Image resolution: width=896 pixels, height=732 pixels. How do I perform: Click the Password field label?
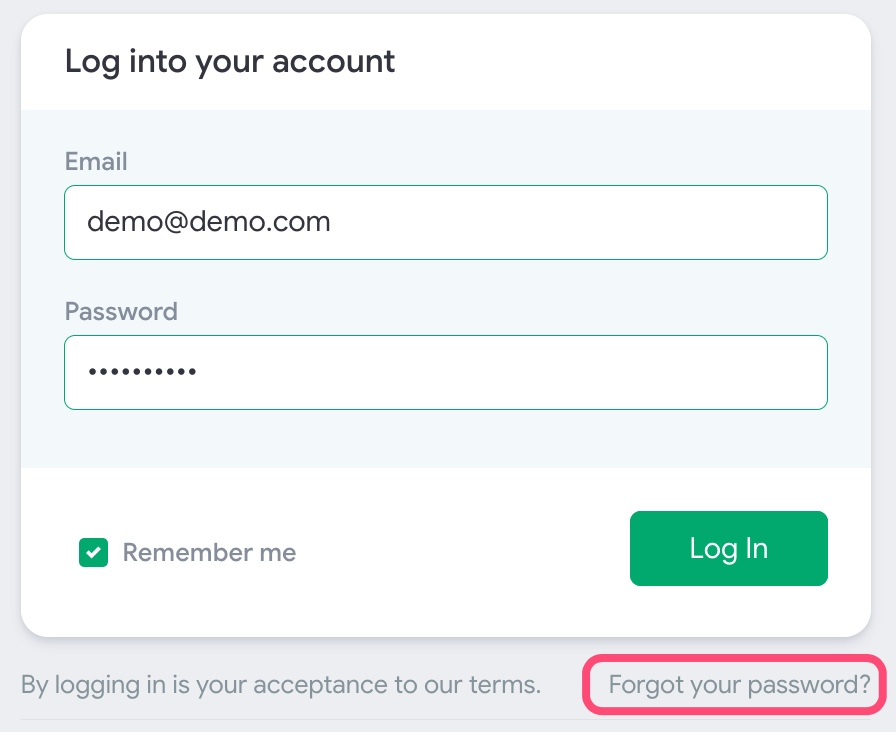point(121,311)
